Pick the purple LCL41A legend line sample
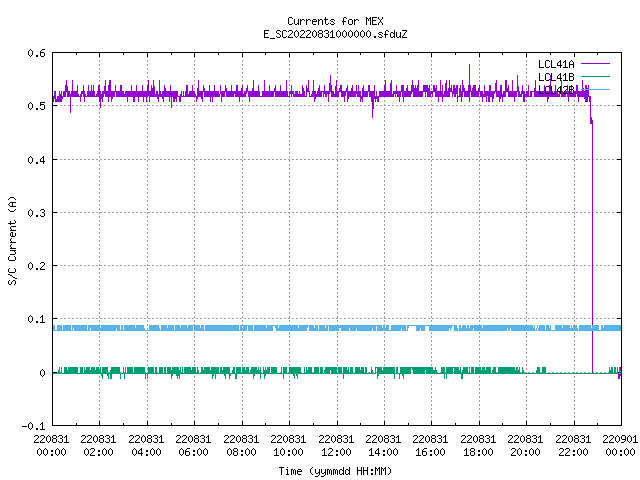640x480 pixels. click(x=595, y=64)
